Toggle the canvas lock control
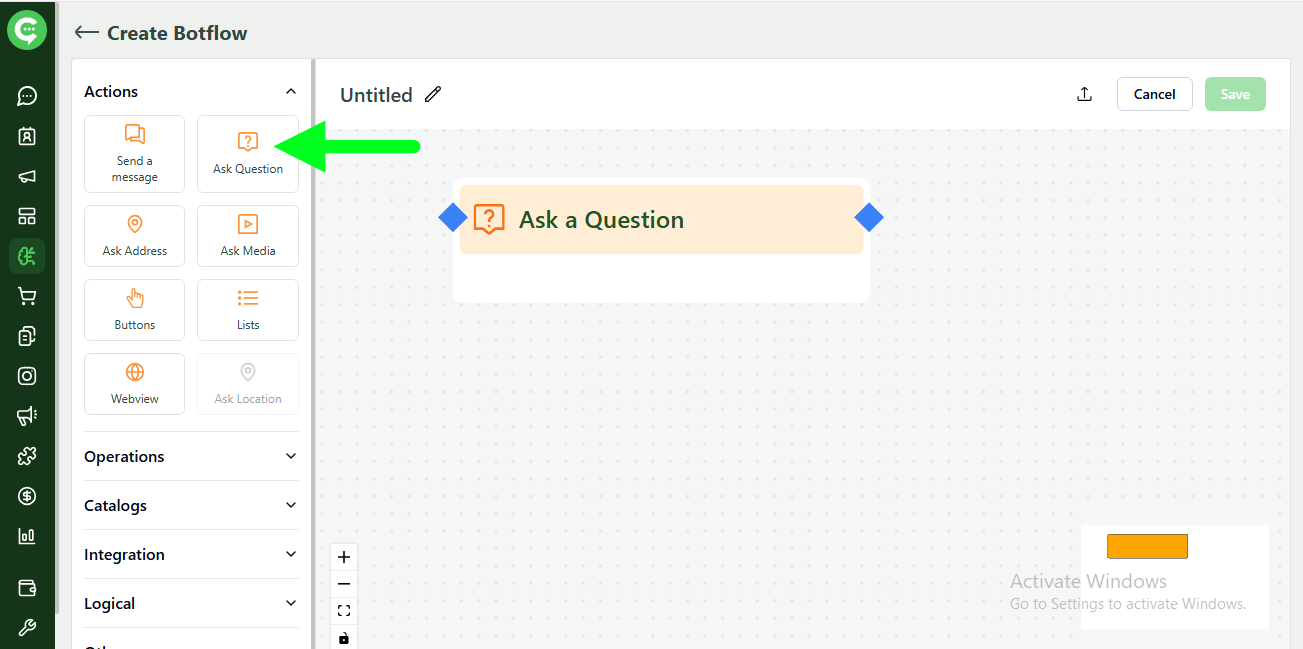 [344, 637]
